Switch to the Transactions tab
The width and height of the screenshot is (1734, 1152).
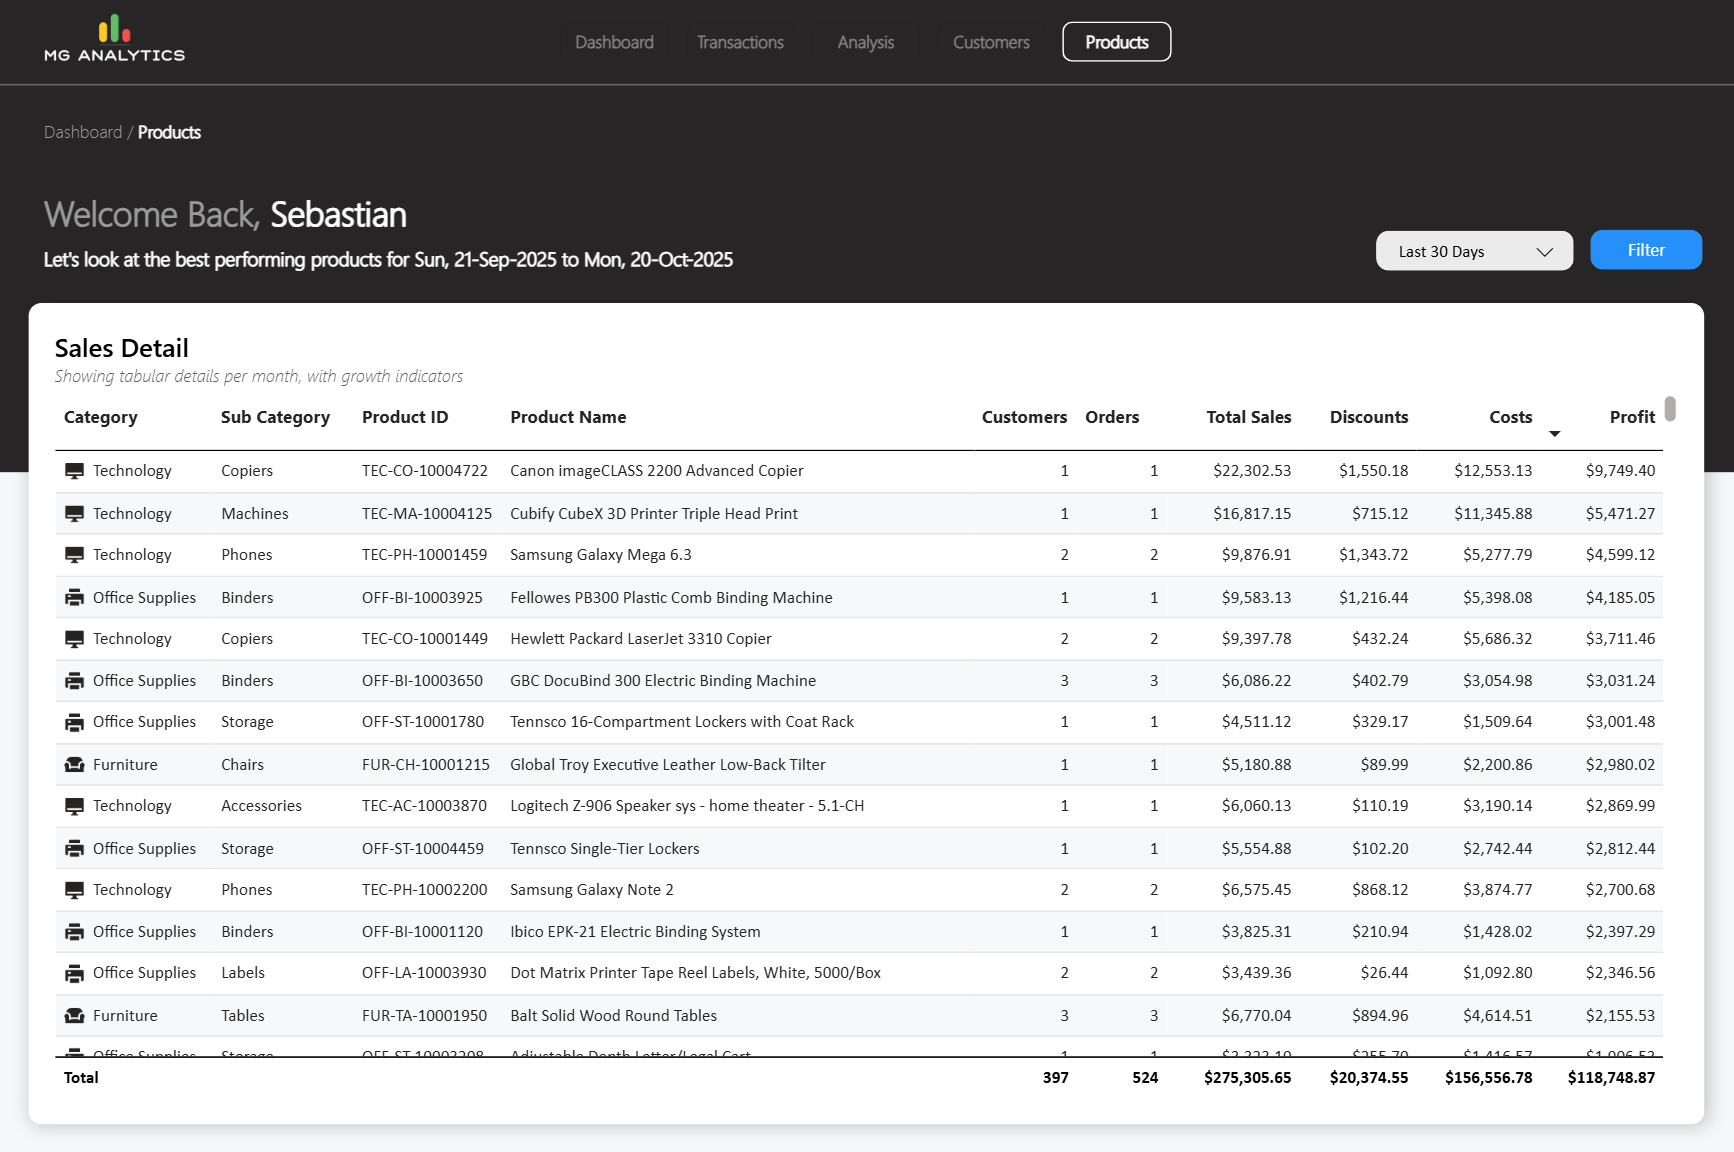point(740,42)
